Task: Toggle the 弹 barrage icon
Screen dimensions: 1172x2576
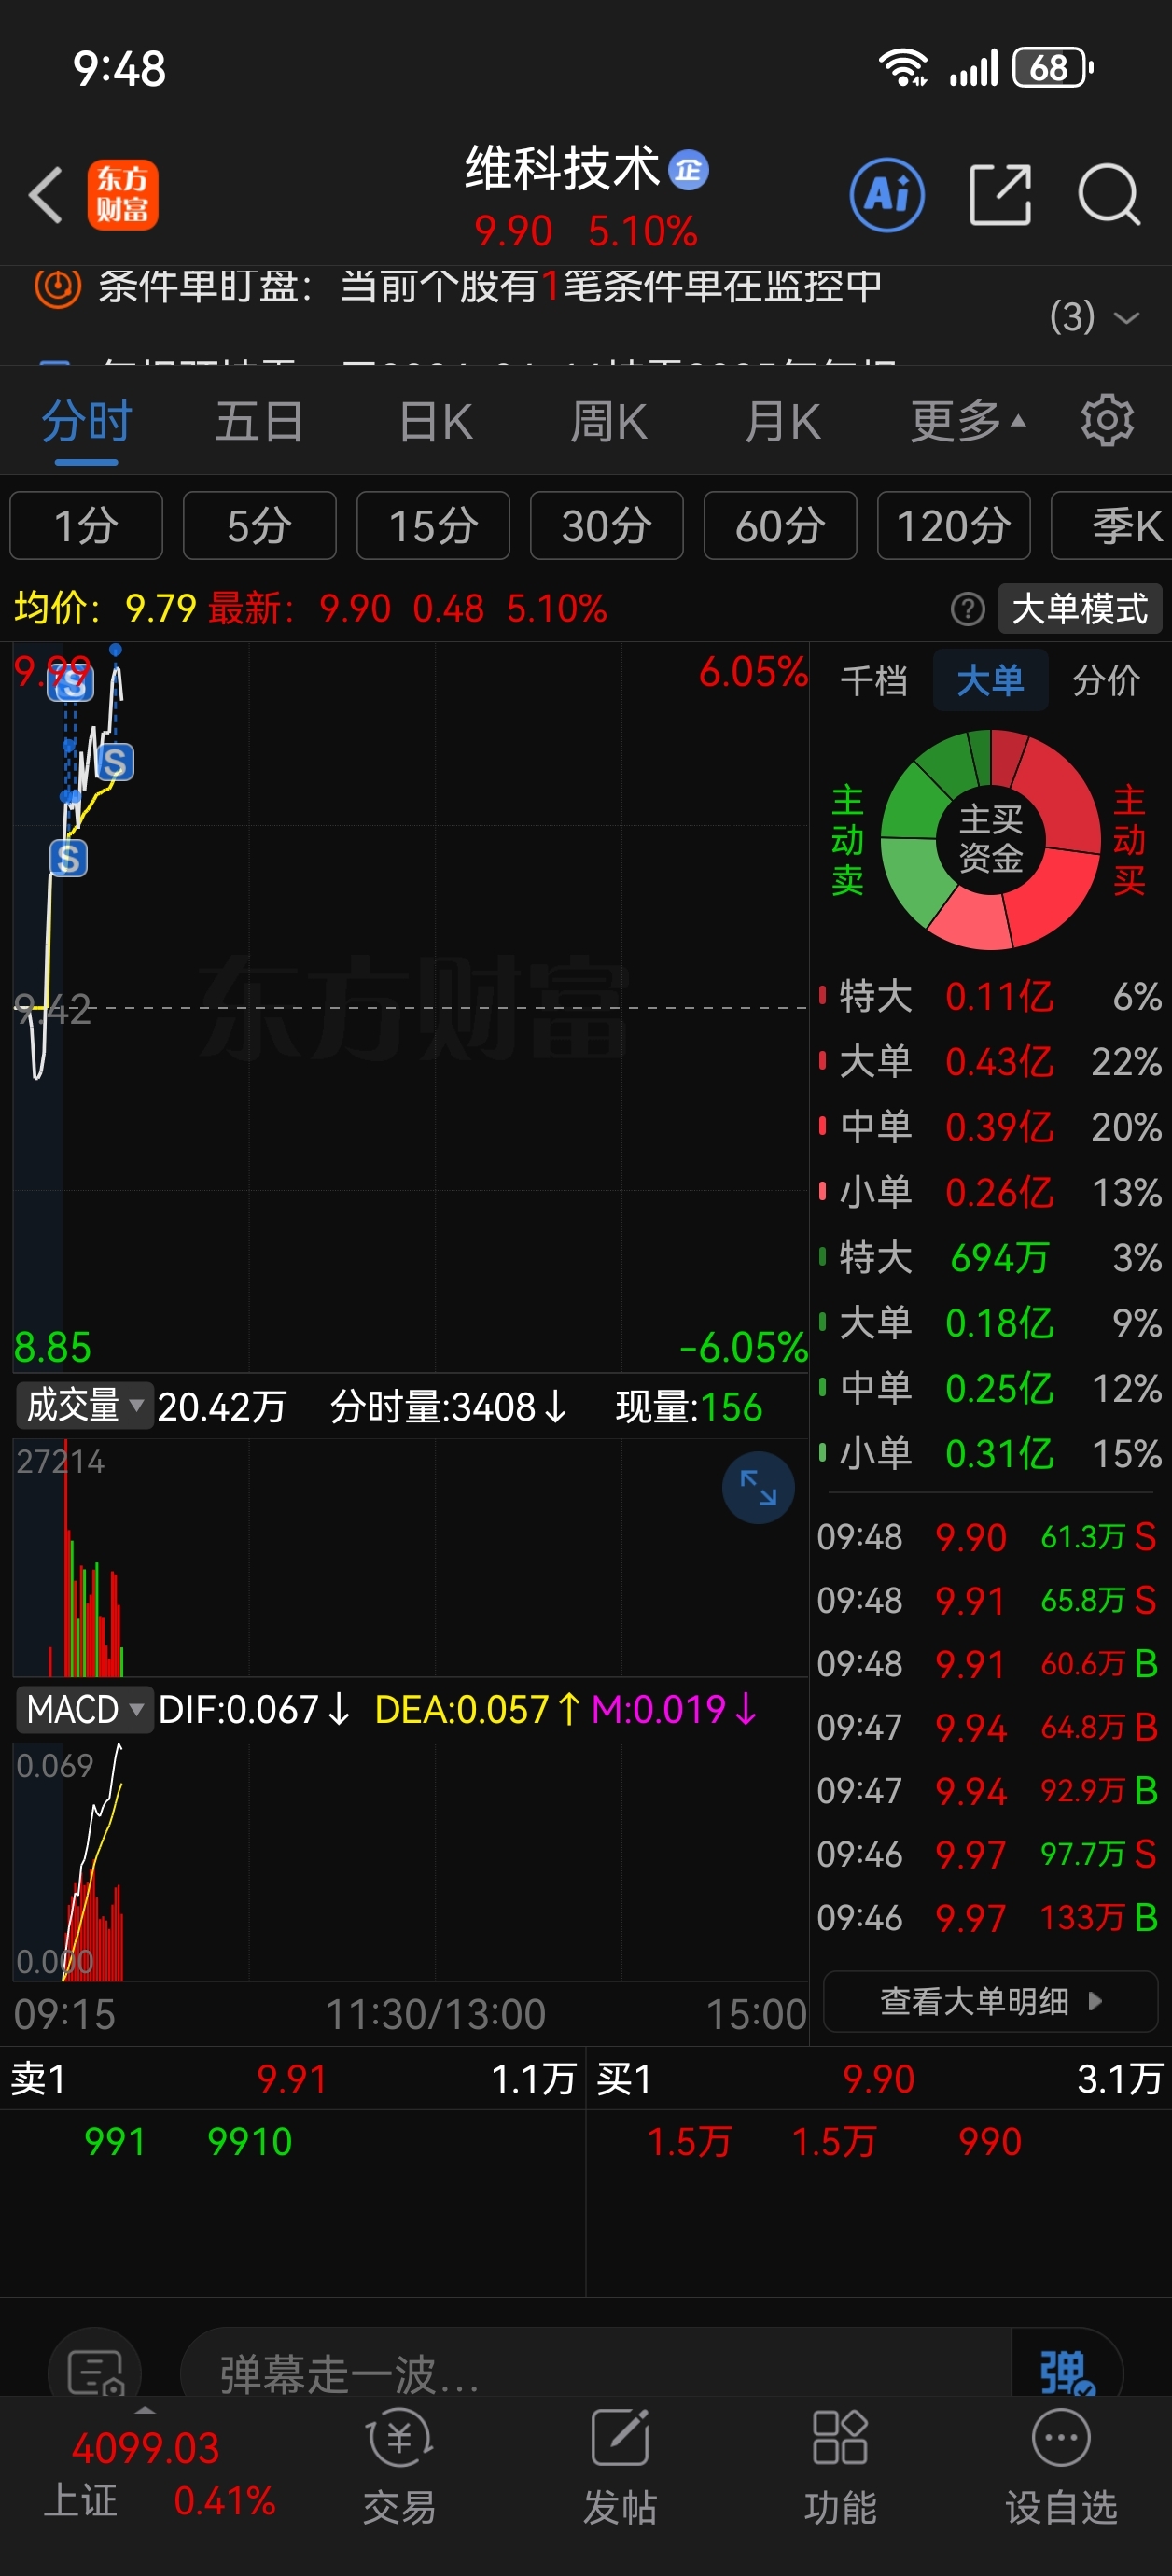Action: pos(1067,2370)
